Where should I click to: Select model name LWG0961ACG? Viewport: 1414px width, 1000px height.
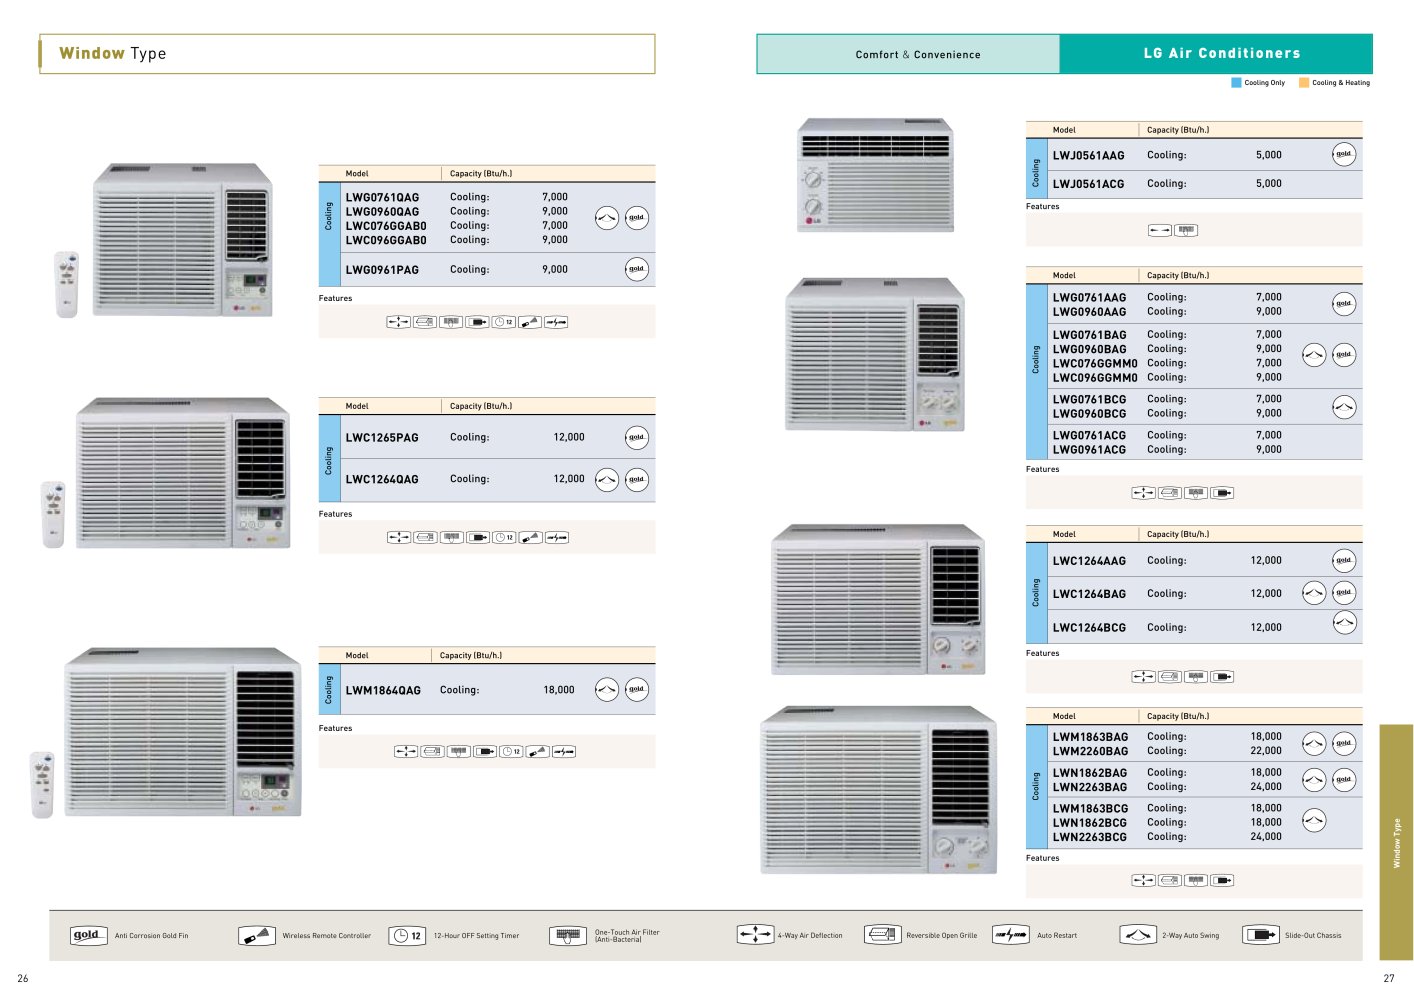(x=1089, y=450)
